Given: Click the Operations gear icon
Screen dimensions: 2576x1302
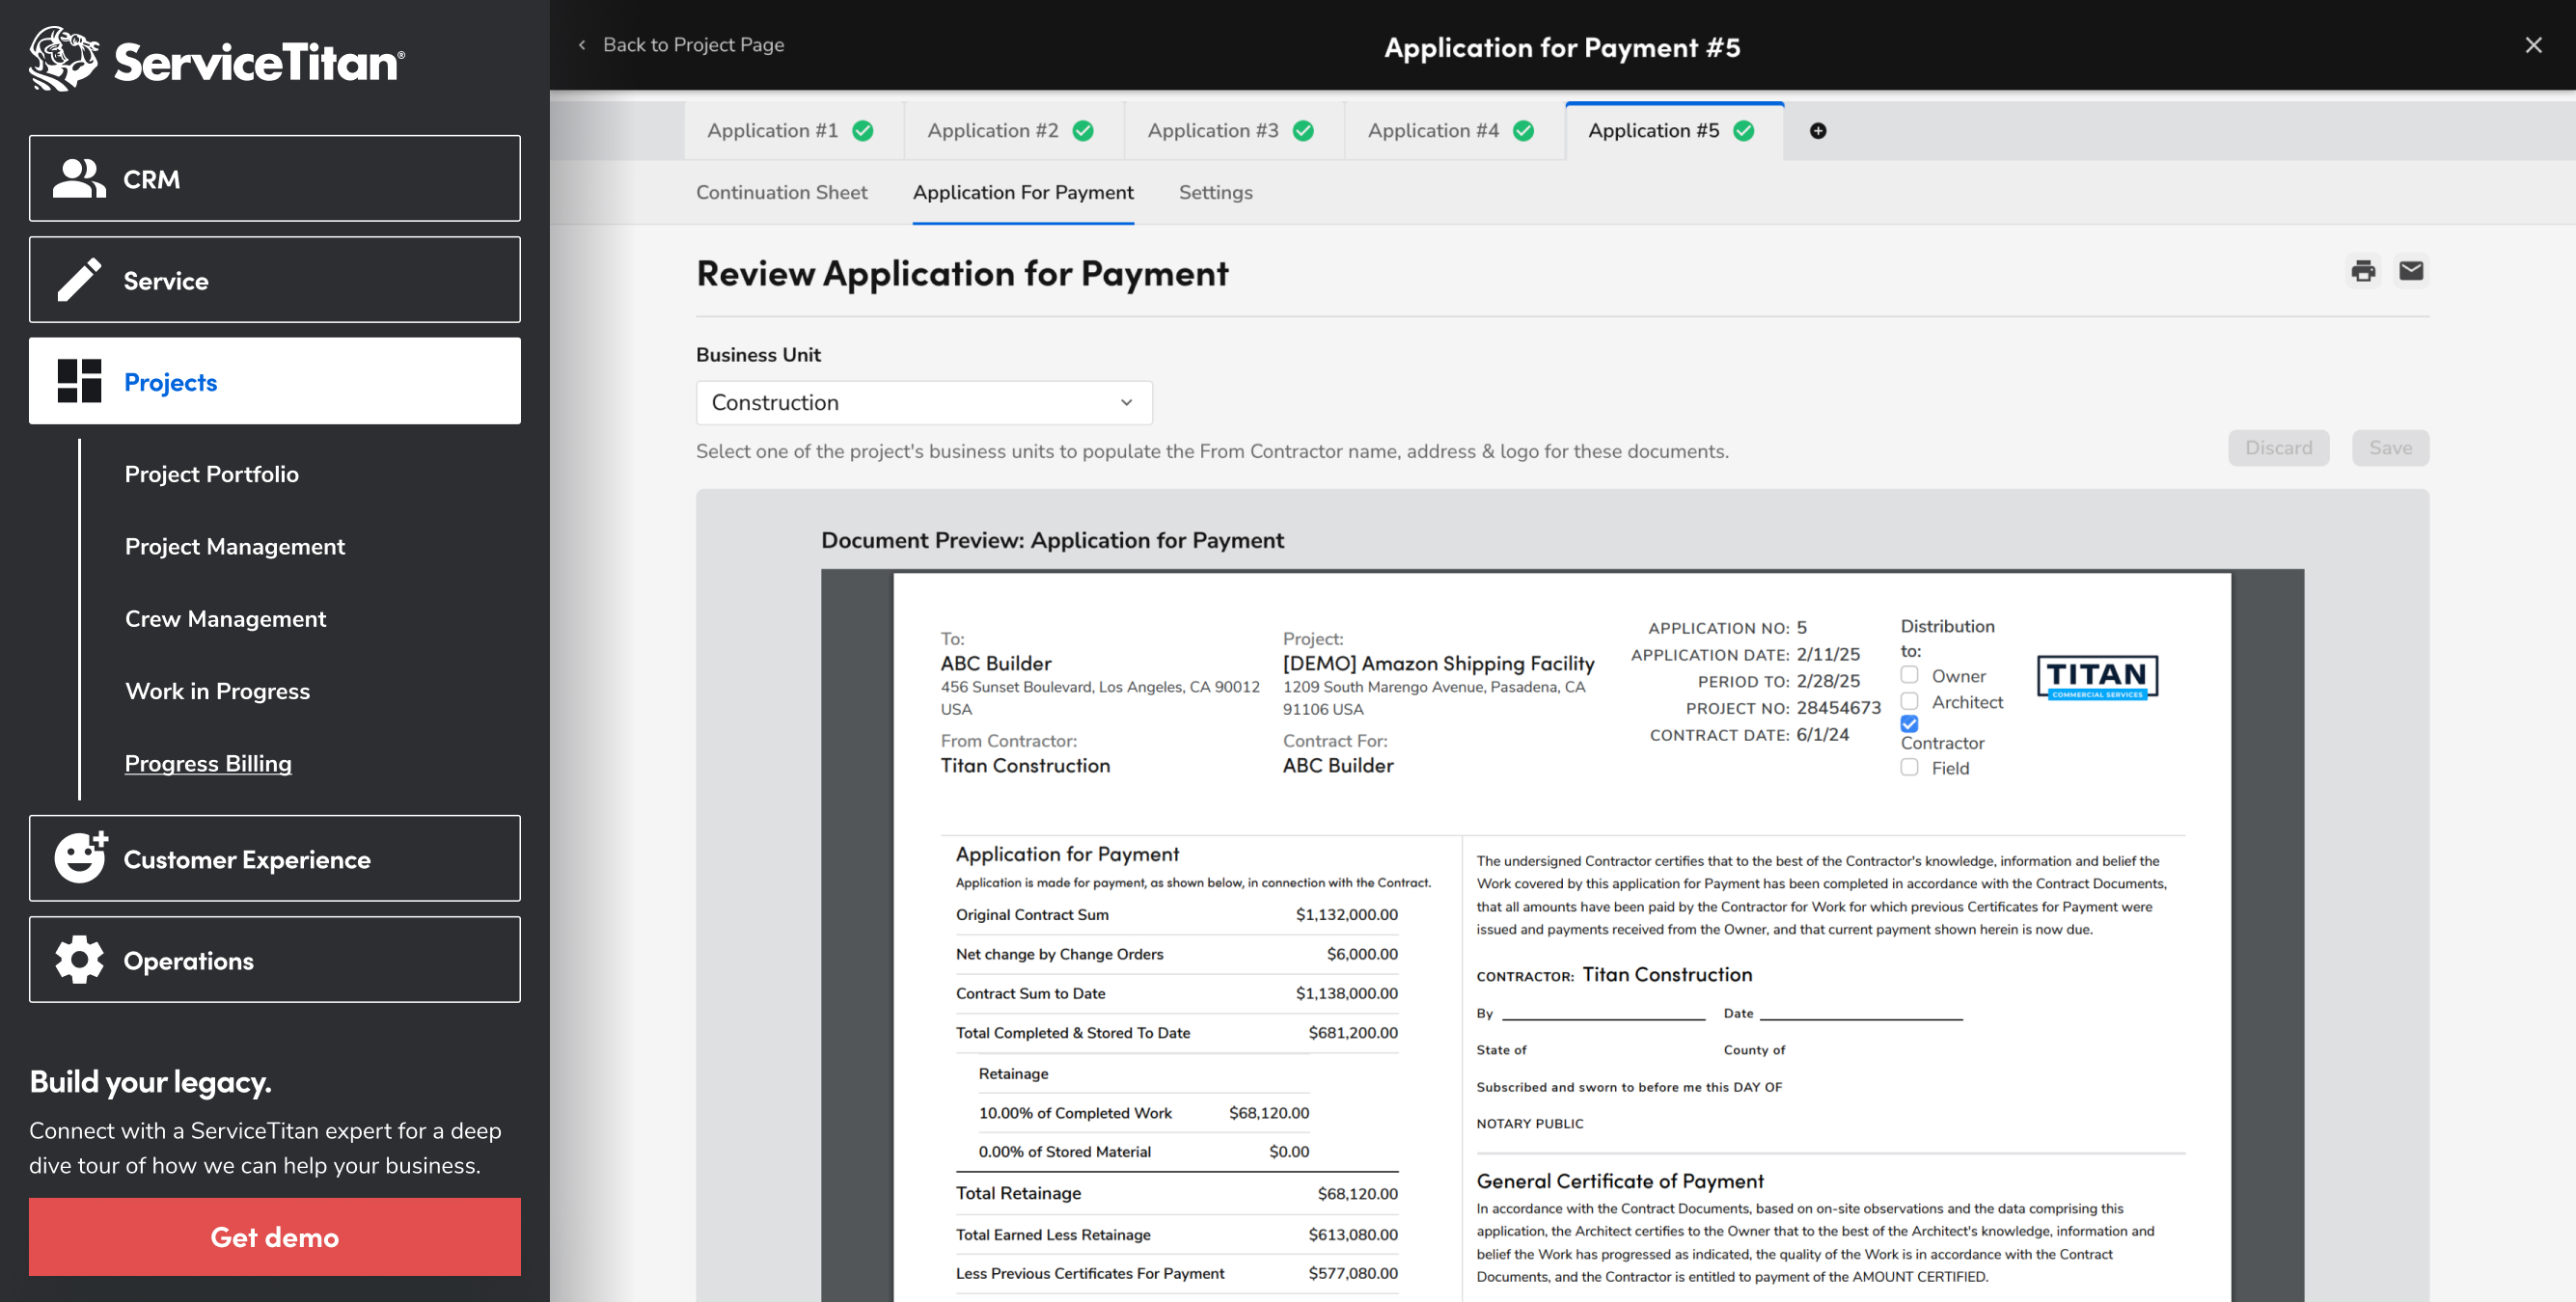Looking at the screenshot, I should pyautogui.click(x=79, y=960).
